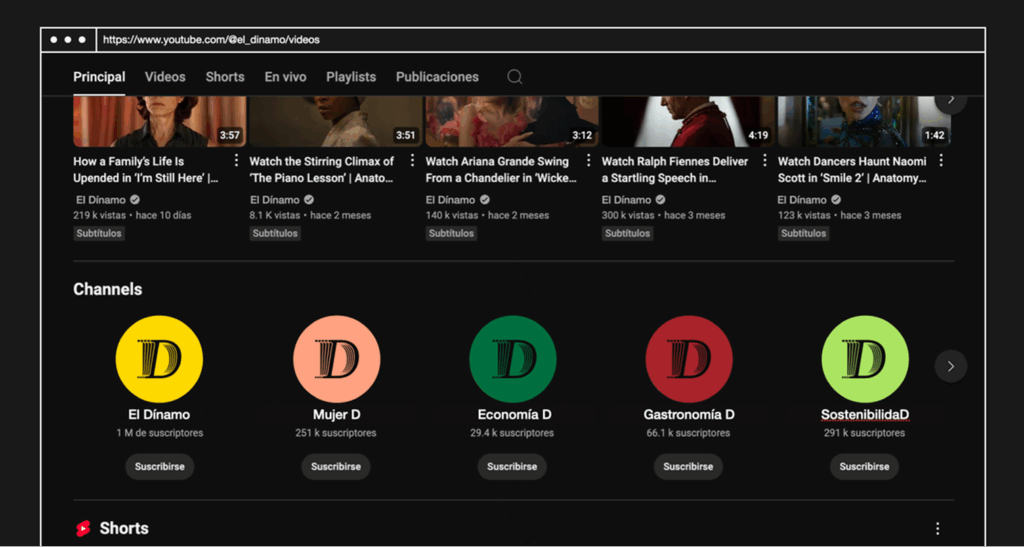Click Subtítulos badge under 'I'm Still Here'
1024x547 pixels.
(99, 233)
